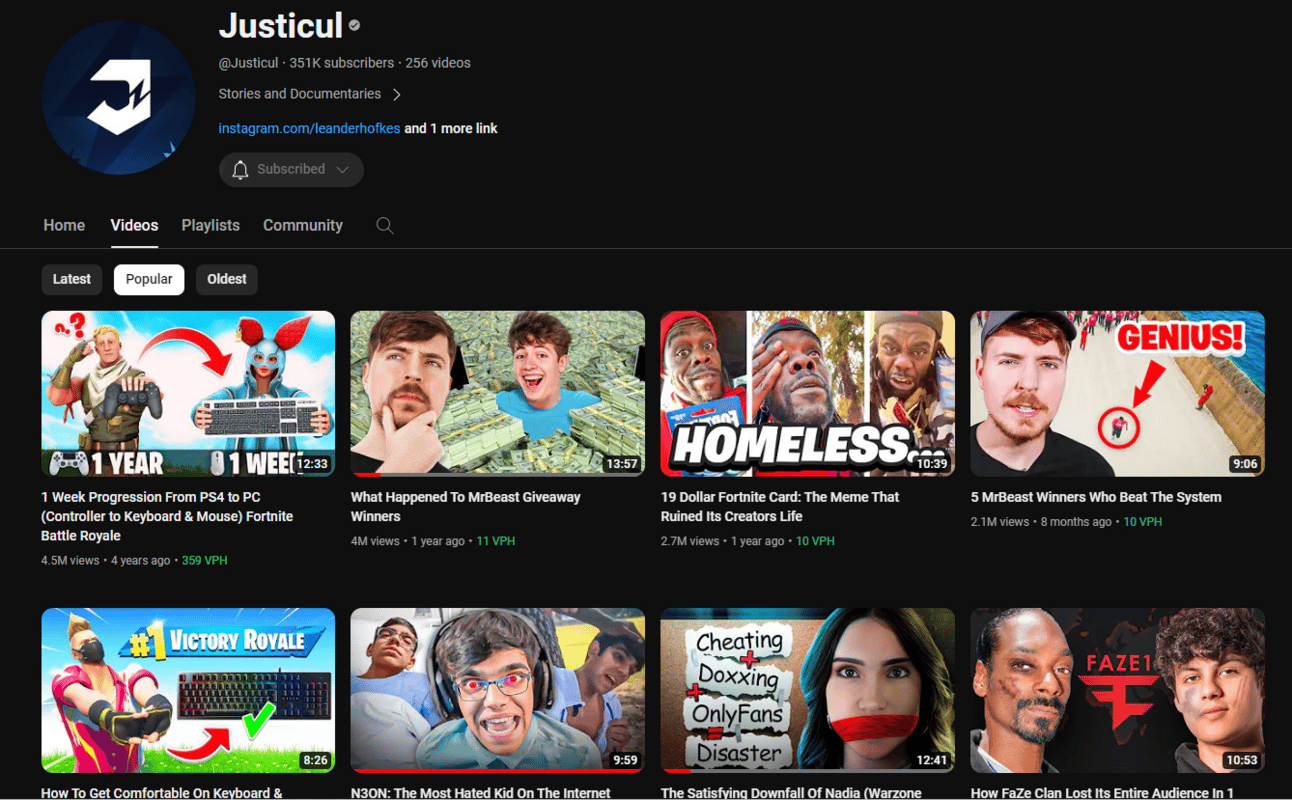Click the MrBeast Giveaway Winners money thumbnail

(x=498, y=393)
